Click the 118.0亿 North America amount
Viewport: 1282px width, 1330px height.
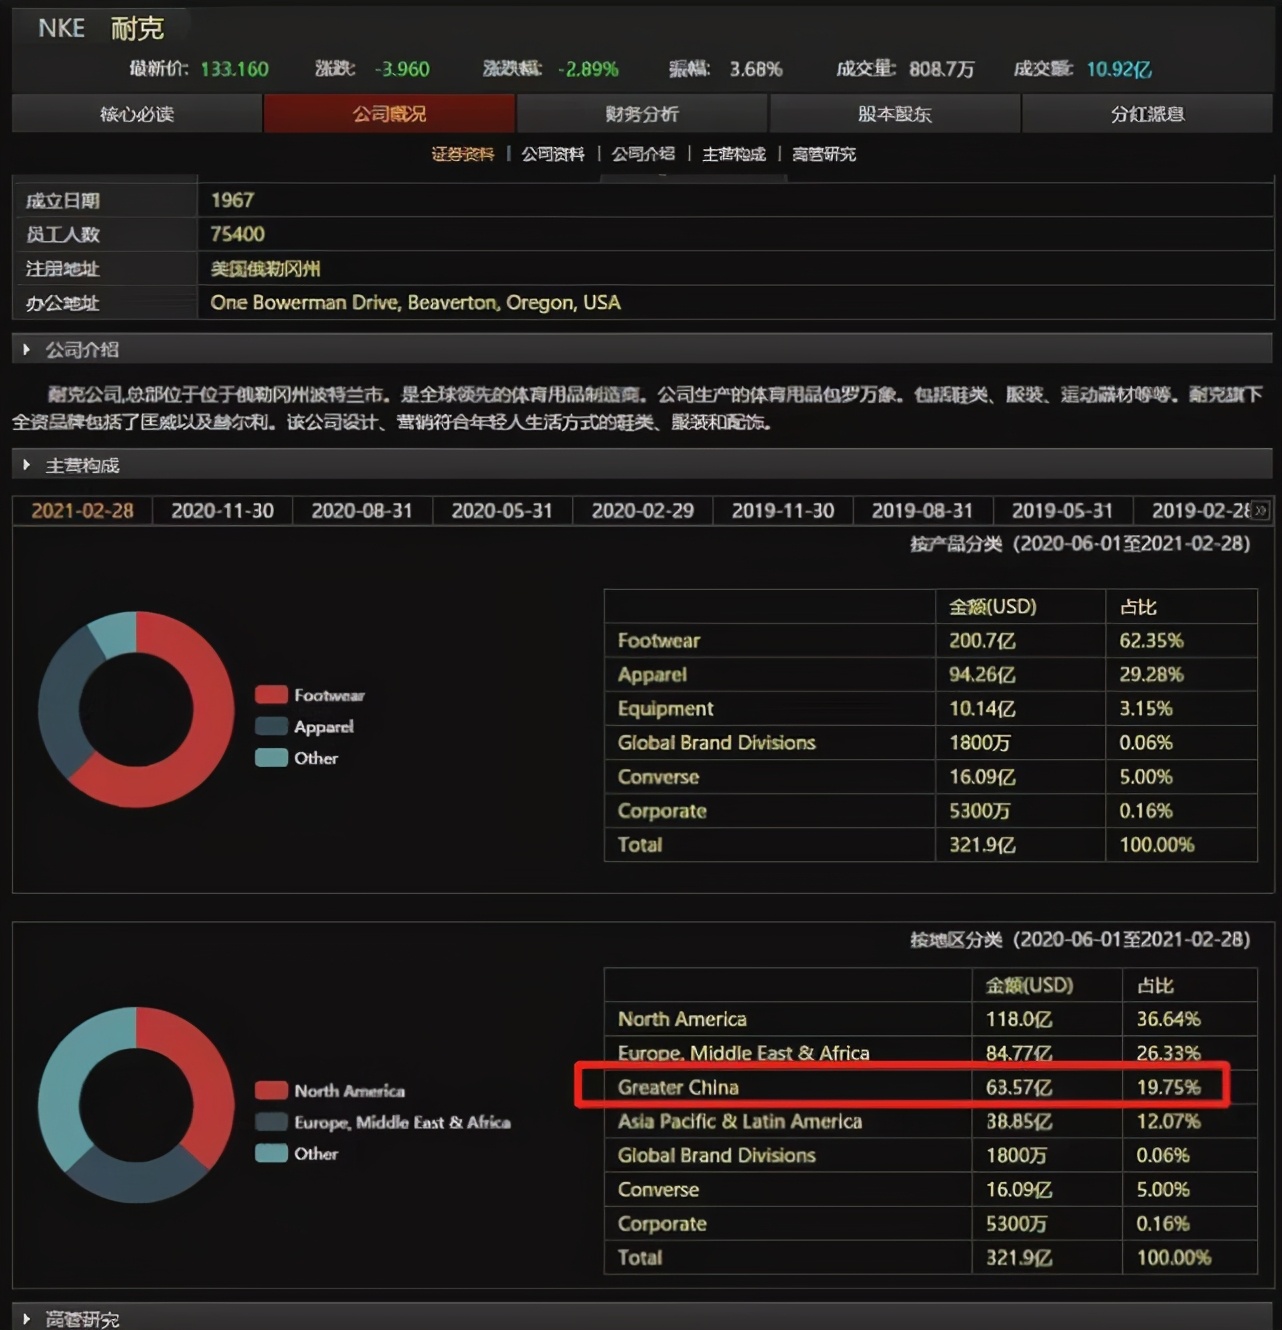pos(1019,1019)
